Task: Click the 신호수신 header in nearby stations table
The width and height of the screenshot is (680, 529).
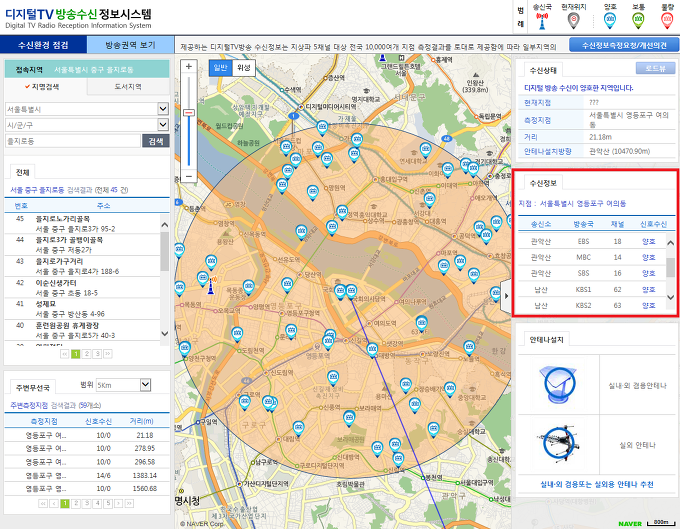Action: click(x=98, y=421)
